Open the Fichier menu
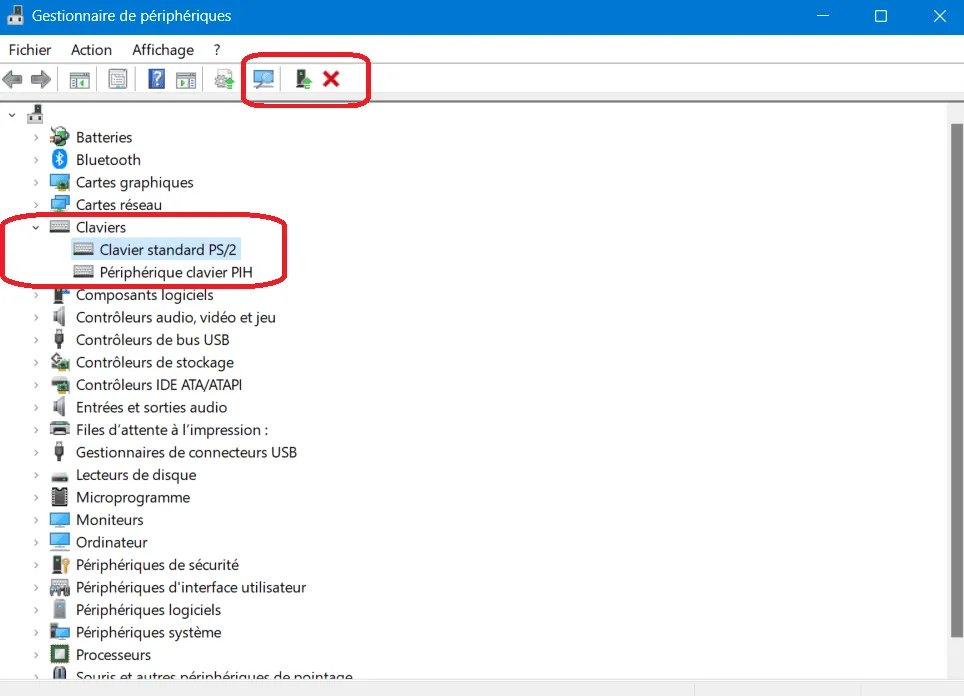Image resolution: width=964 pixels, height=696 pixels. [x=30, y=50]
